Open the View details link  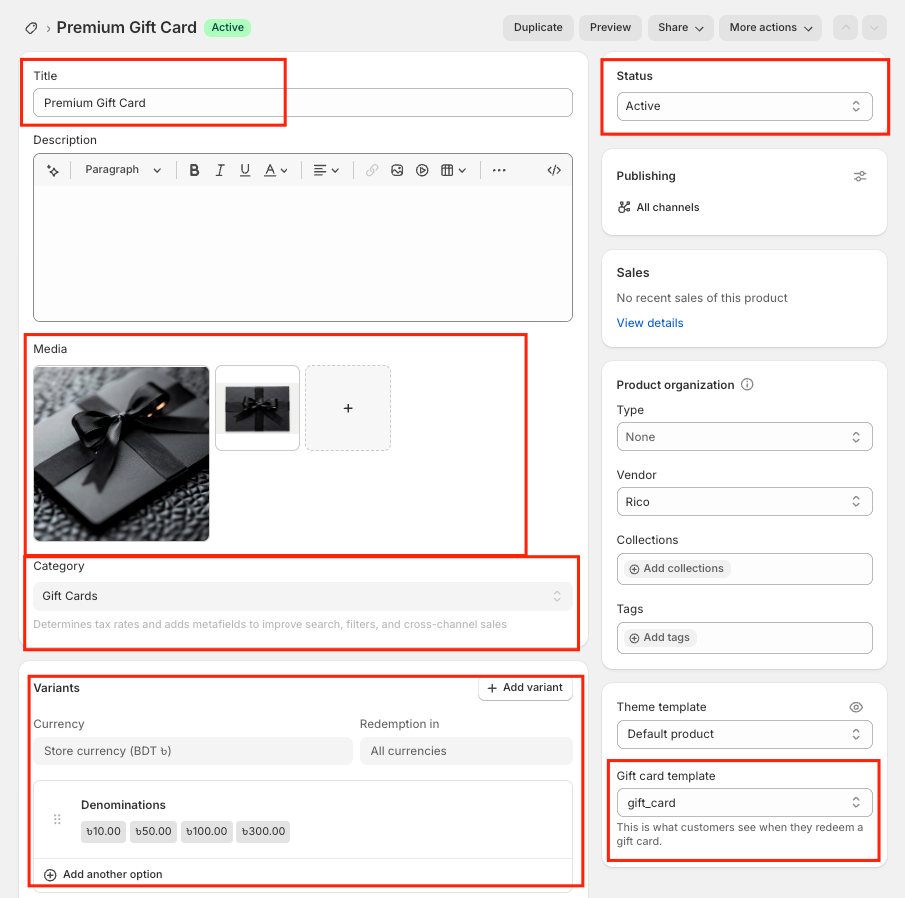pos(650,323)
